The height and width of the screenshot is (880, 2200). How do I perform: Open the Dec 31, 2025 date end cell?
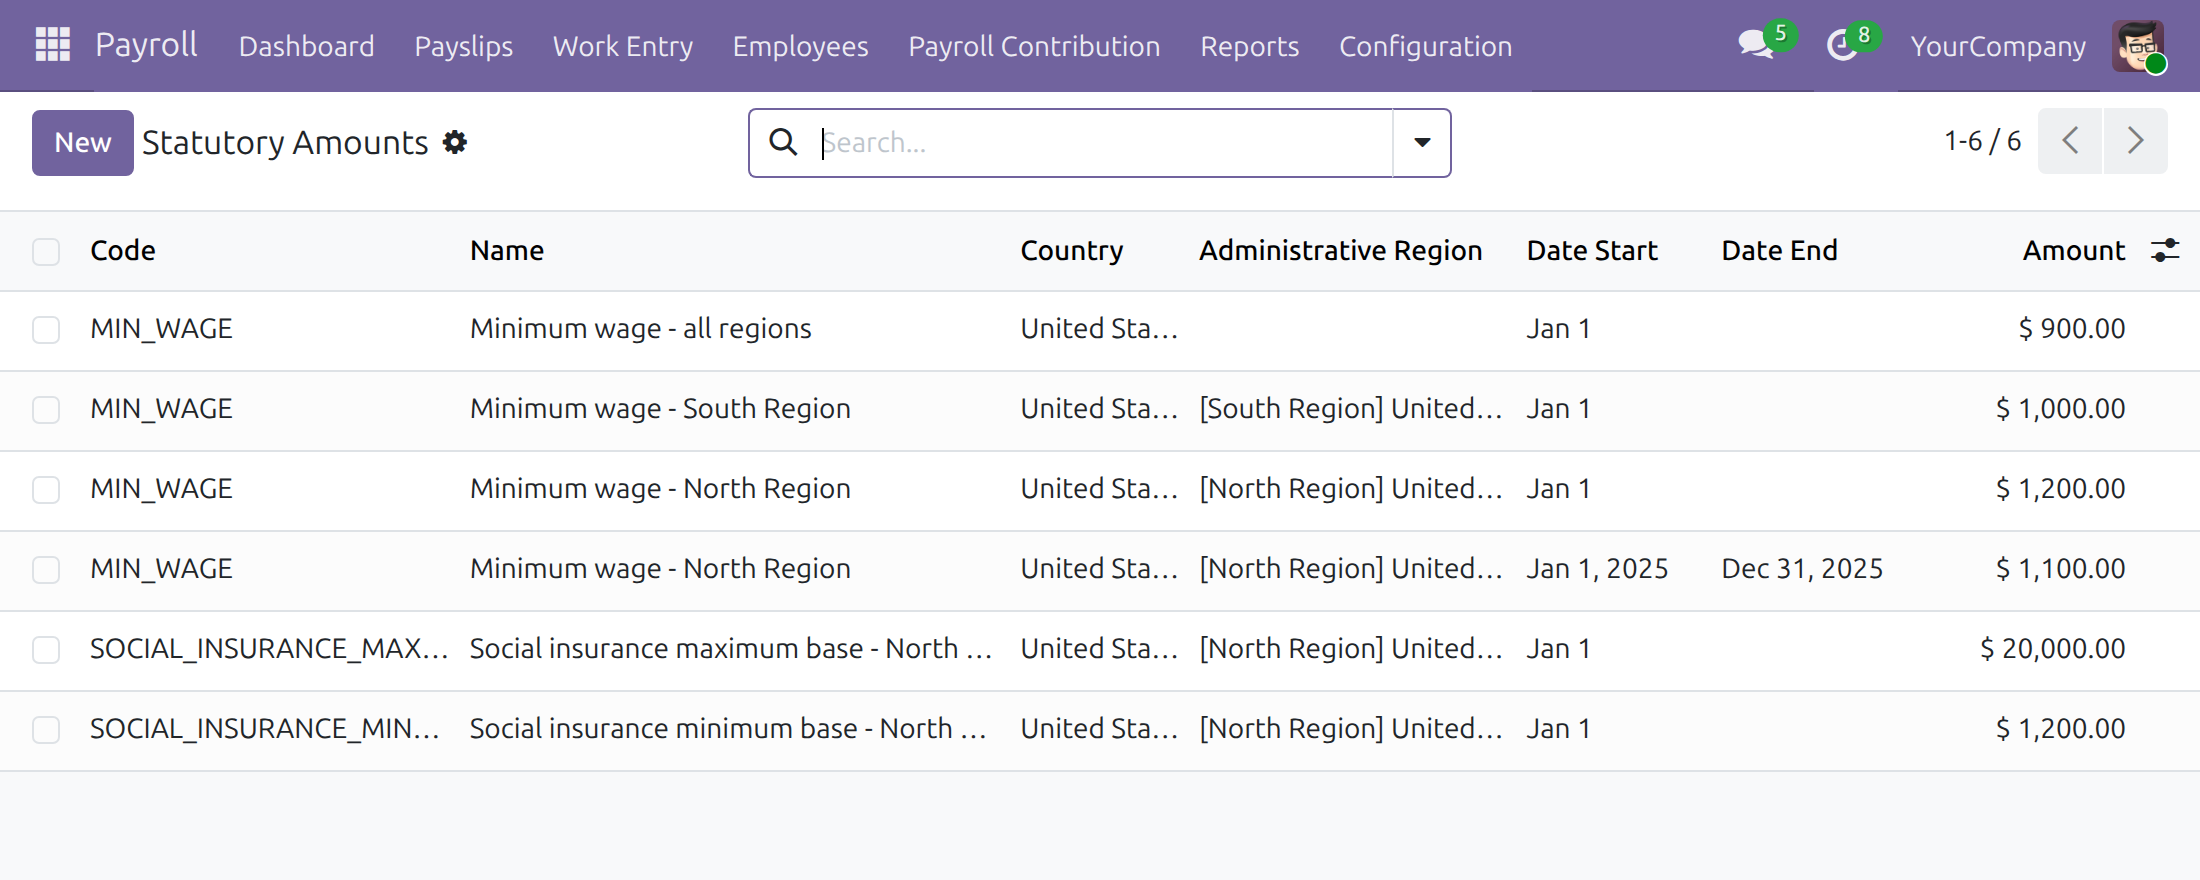[x=1802, y=568]
